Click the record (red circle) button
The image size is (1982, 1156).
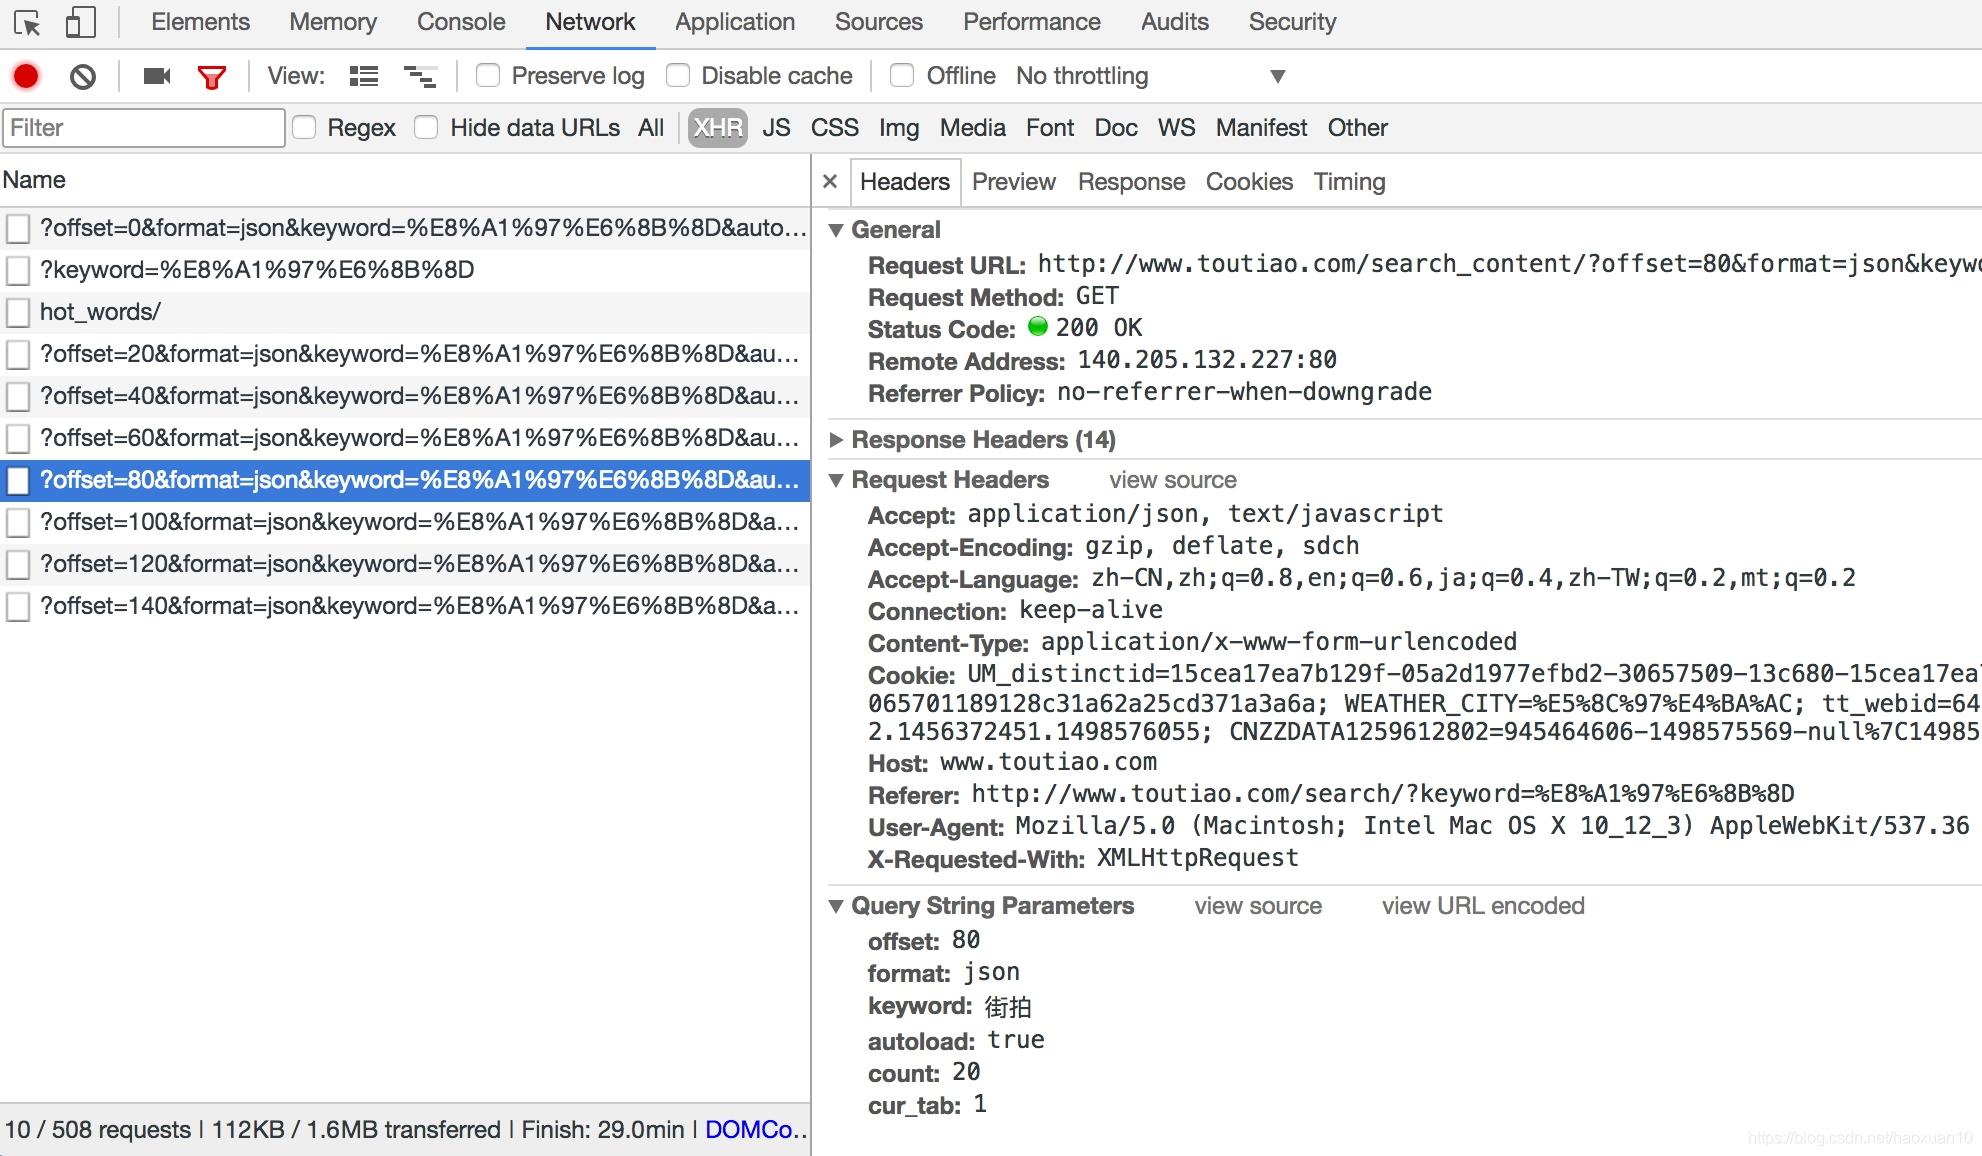25,74
